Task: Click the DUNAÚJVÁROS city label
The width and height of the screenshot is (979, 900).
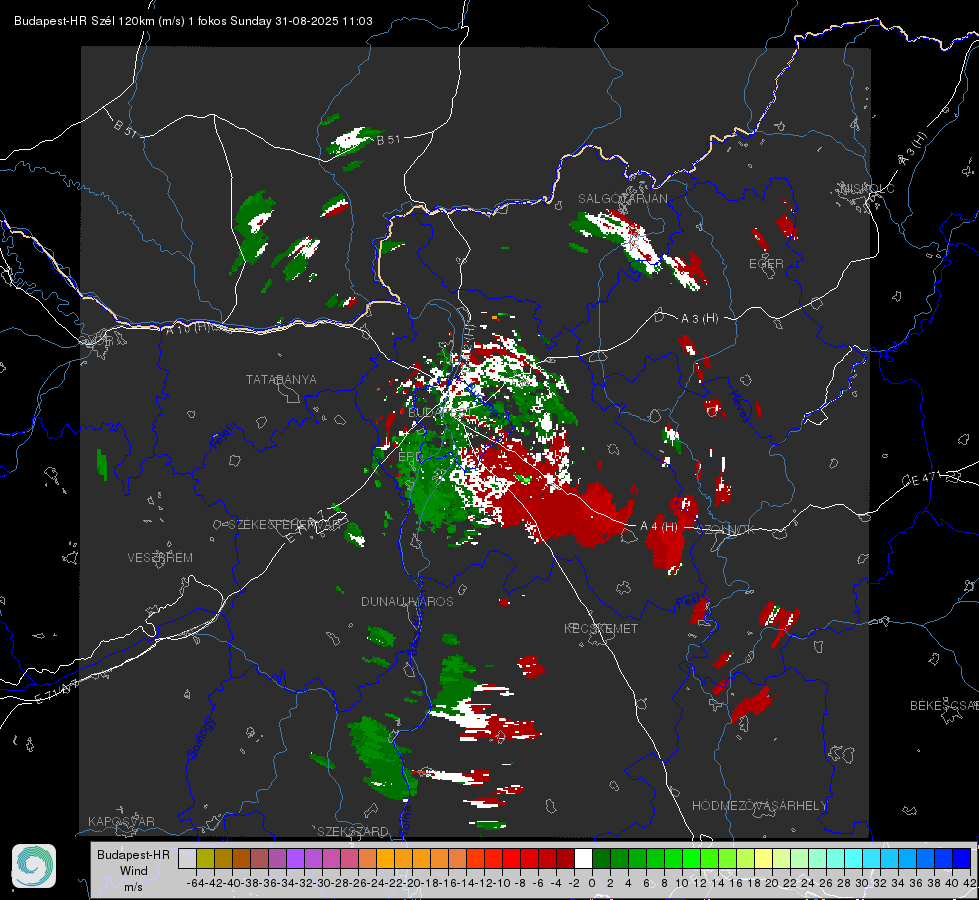Action: pyautogui.click(x=407, y=601)
